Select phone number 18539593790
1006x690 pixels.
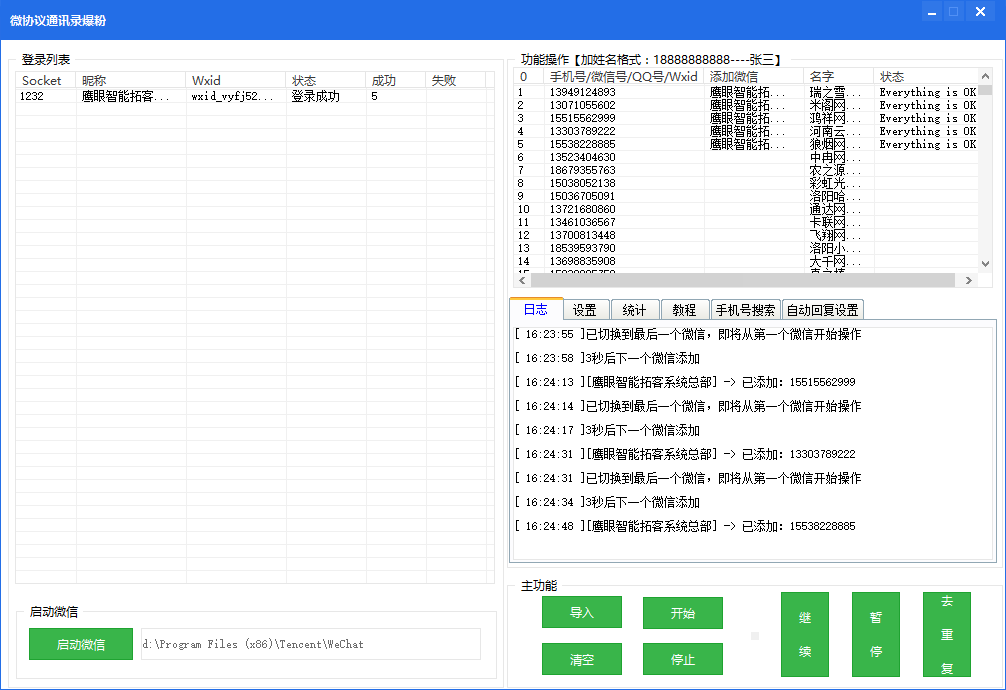(583, 248)
